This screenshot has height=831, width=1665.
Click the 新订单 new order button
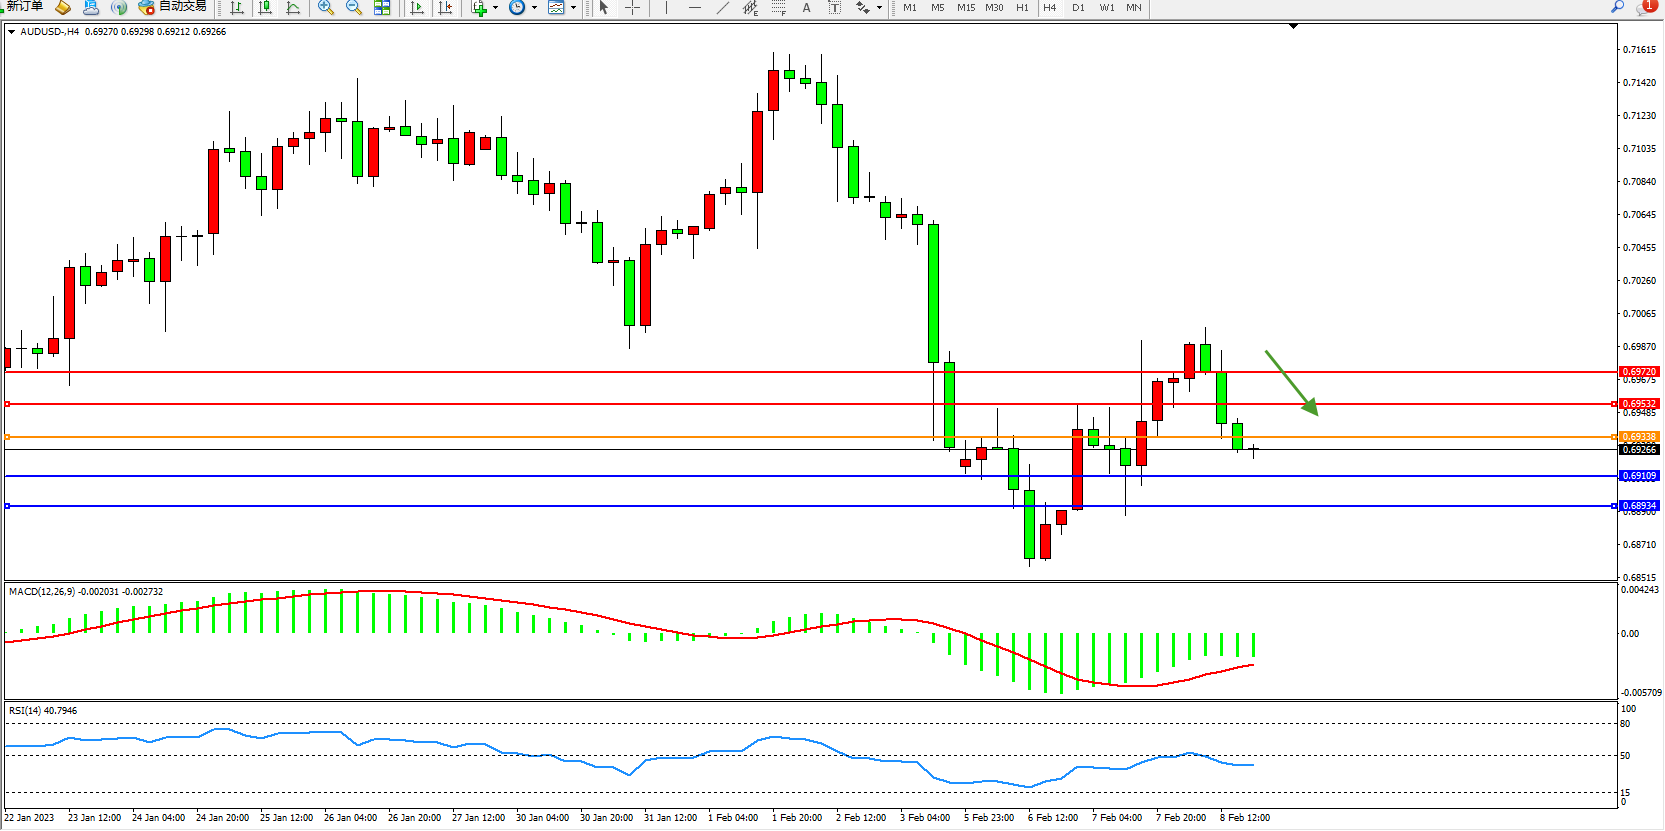tap(25, 7)
